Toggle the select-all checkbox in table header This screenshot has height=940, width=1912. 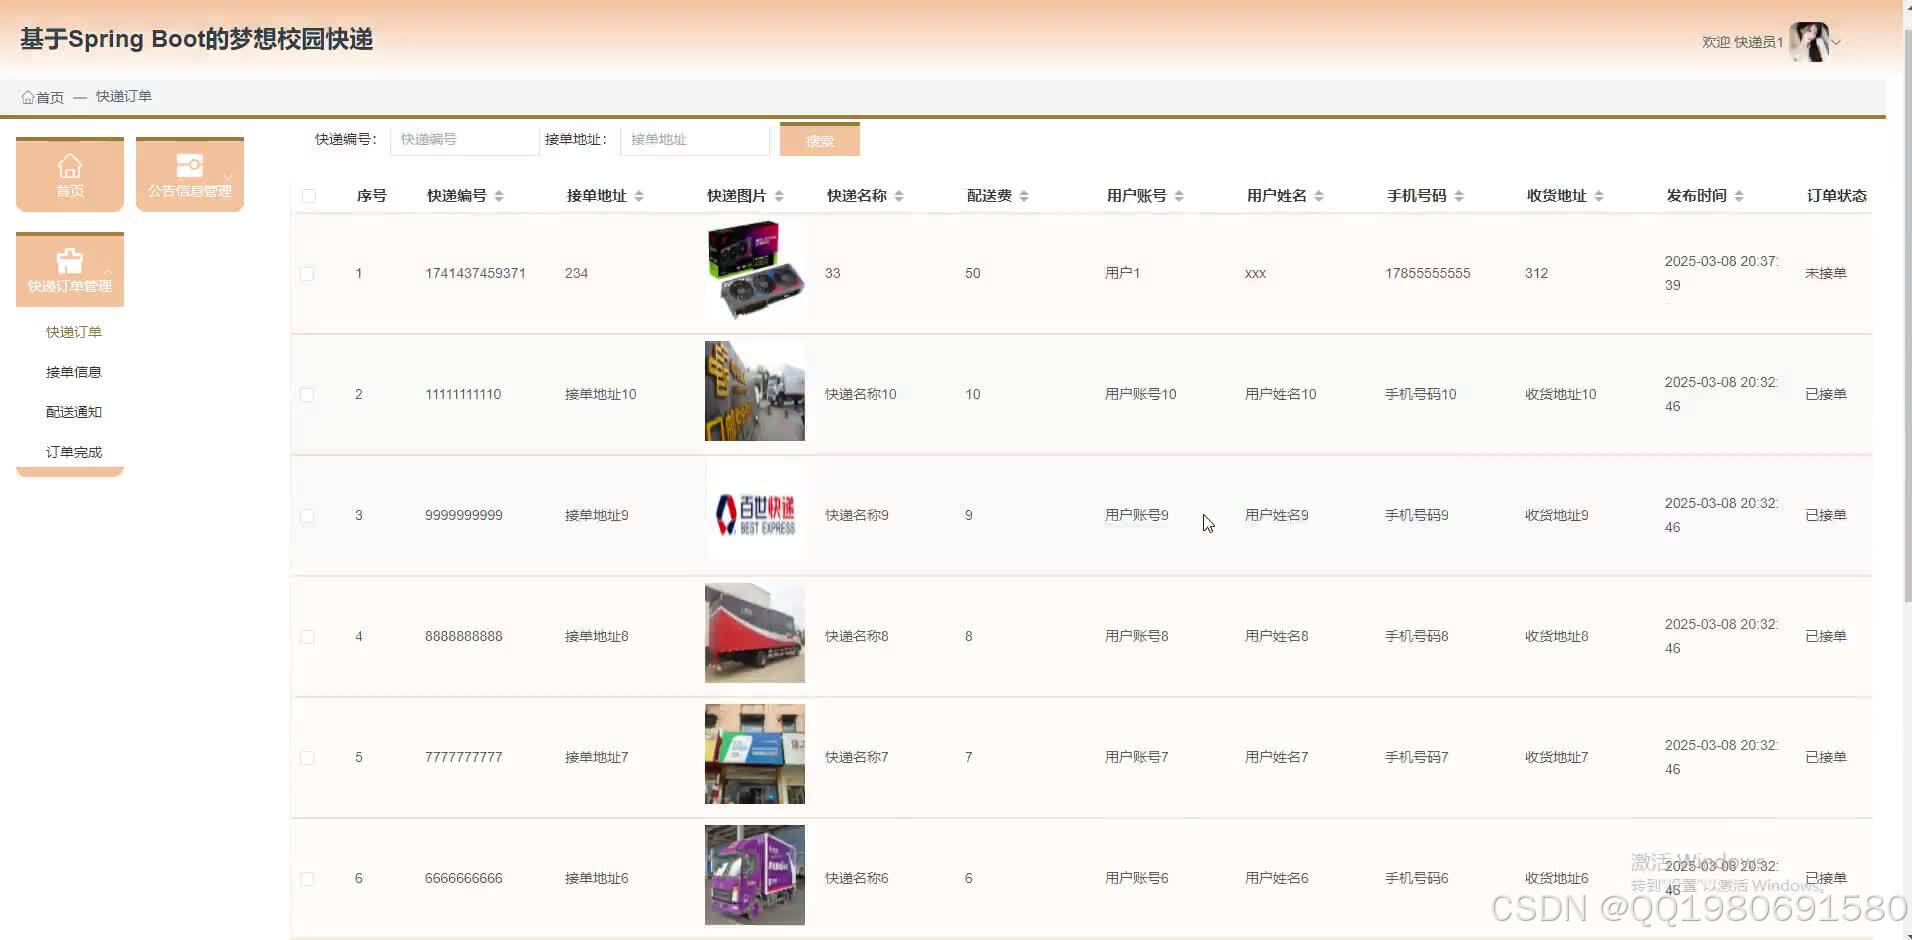pos(308,195)
